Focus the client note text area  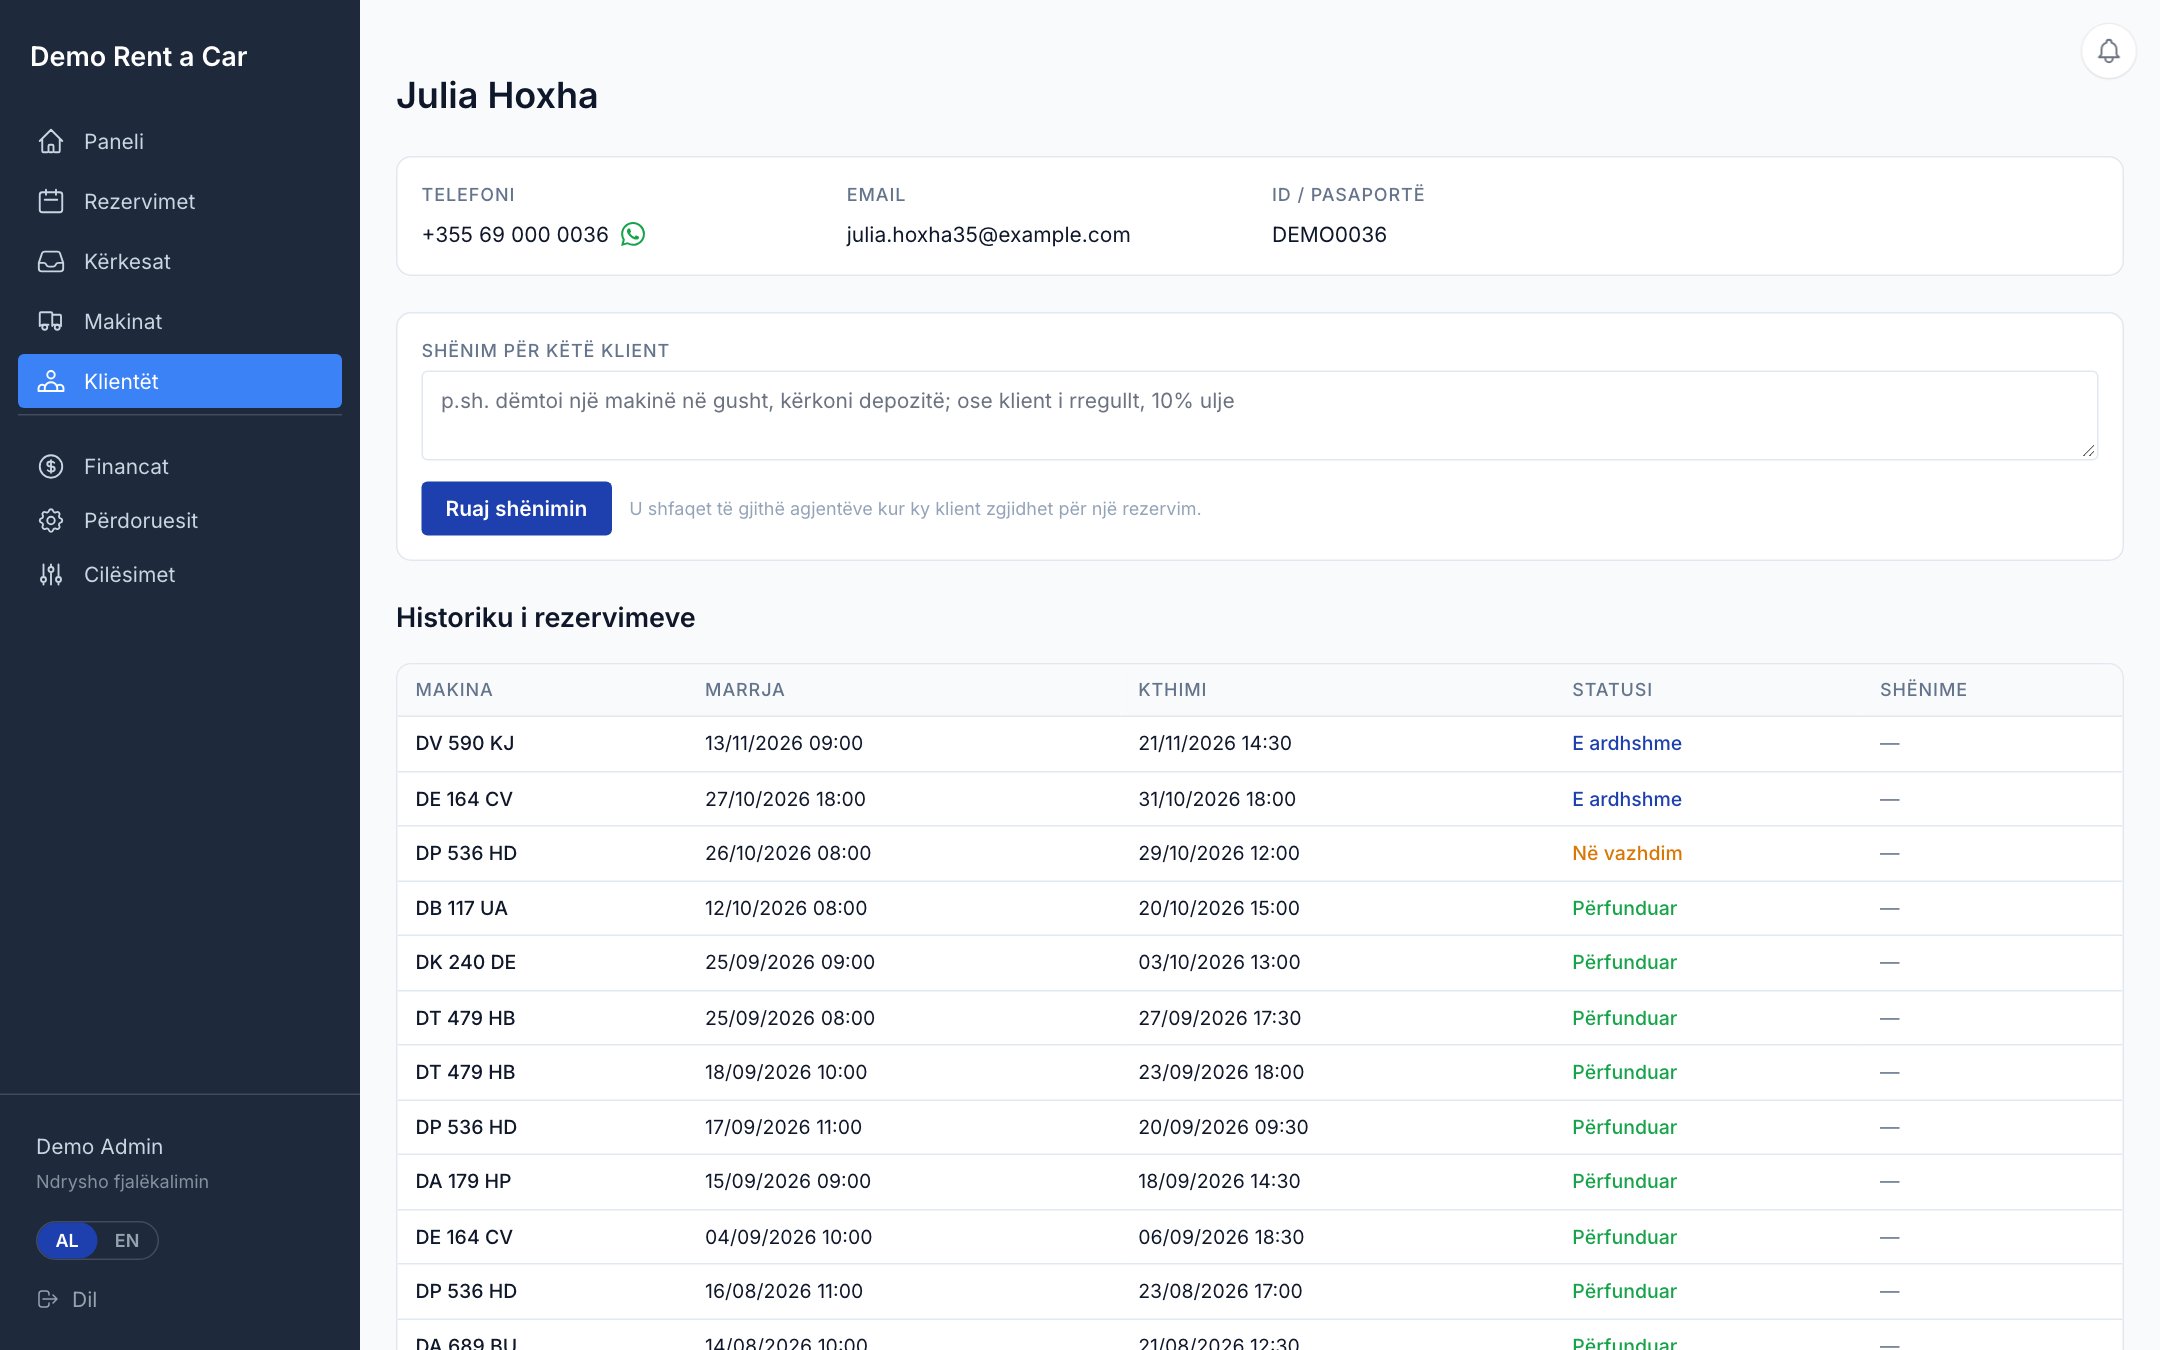click(x=1259, y=415)
